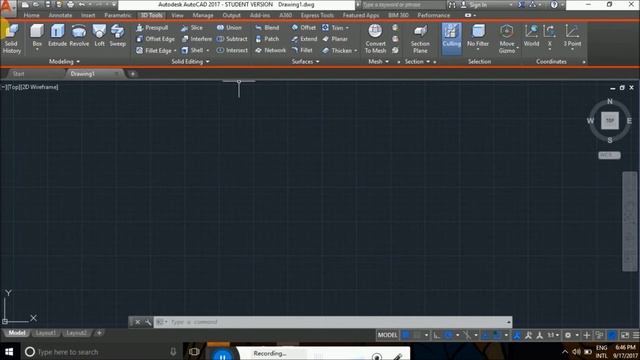Click the Windows taskbar search box
This screenshot has width=640, height=360.
click(x=101, y=351)
